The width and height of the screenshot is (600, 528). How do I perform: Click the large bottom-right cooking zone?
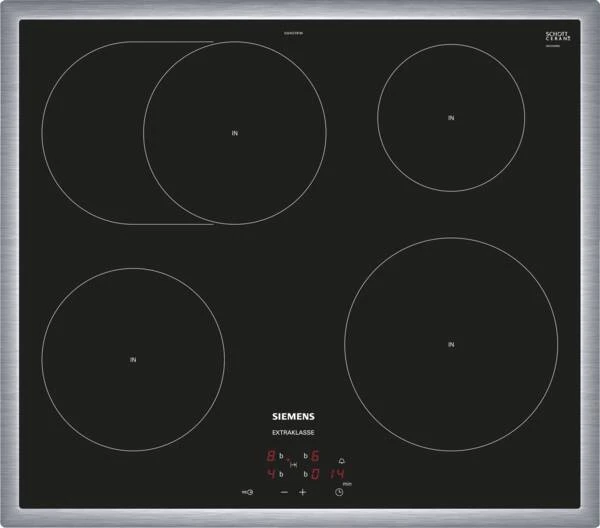tap(451, 344)
